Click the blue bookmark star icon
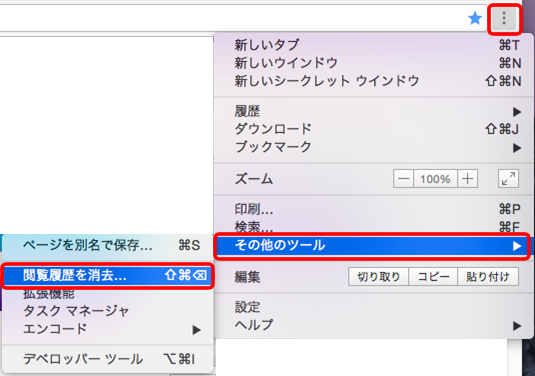This screenshot has width=535, height=376. tap(475, 18)
